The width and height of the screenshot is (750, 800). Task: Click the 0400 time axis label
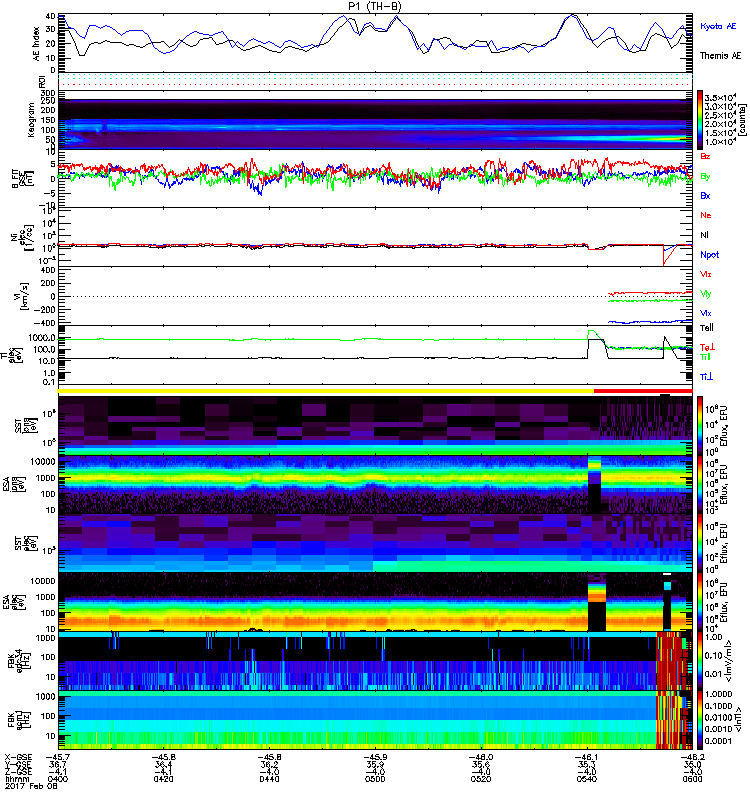(57, 779)
